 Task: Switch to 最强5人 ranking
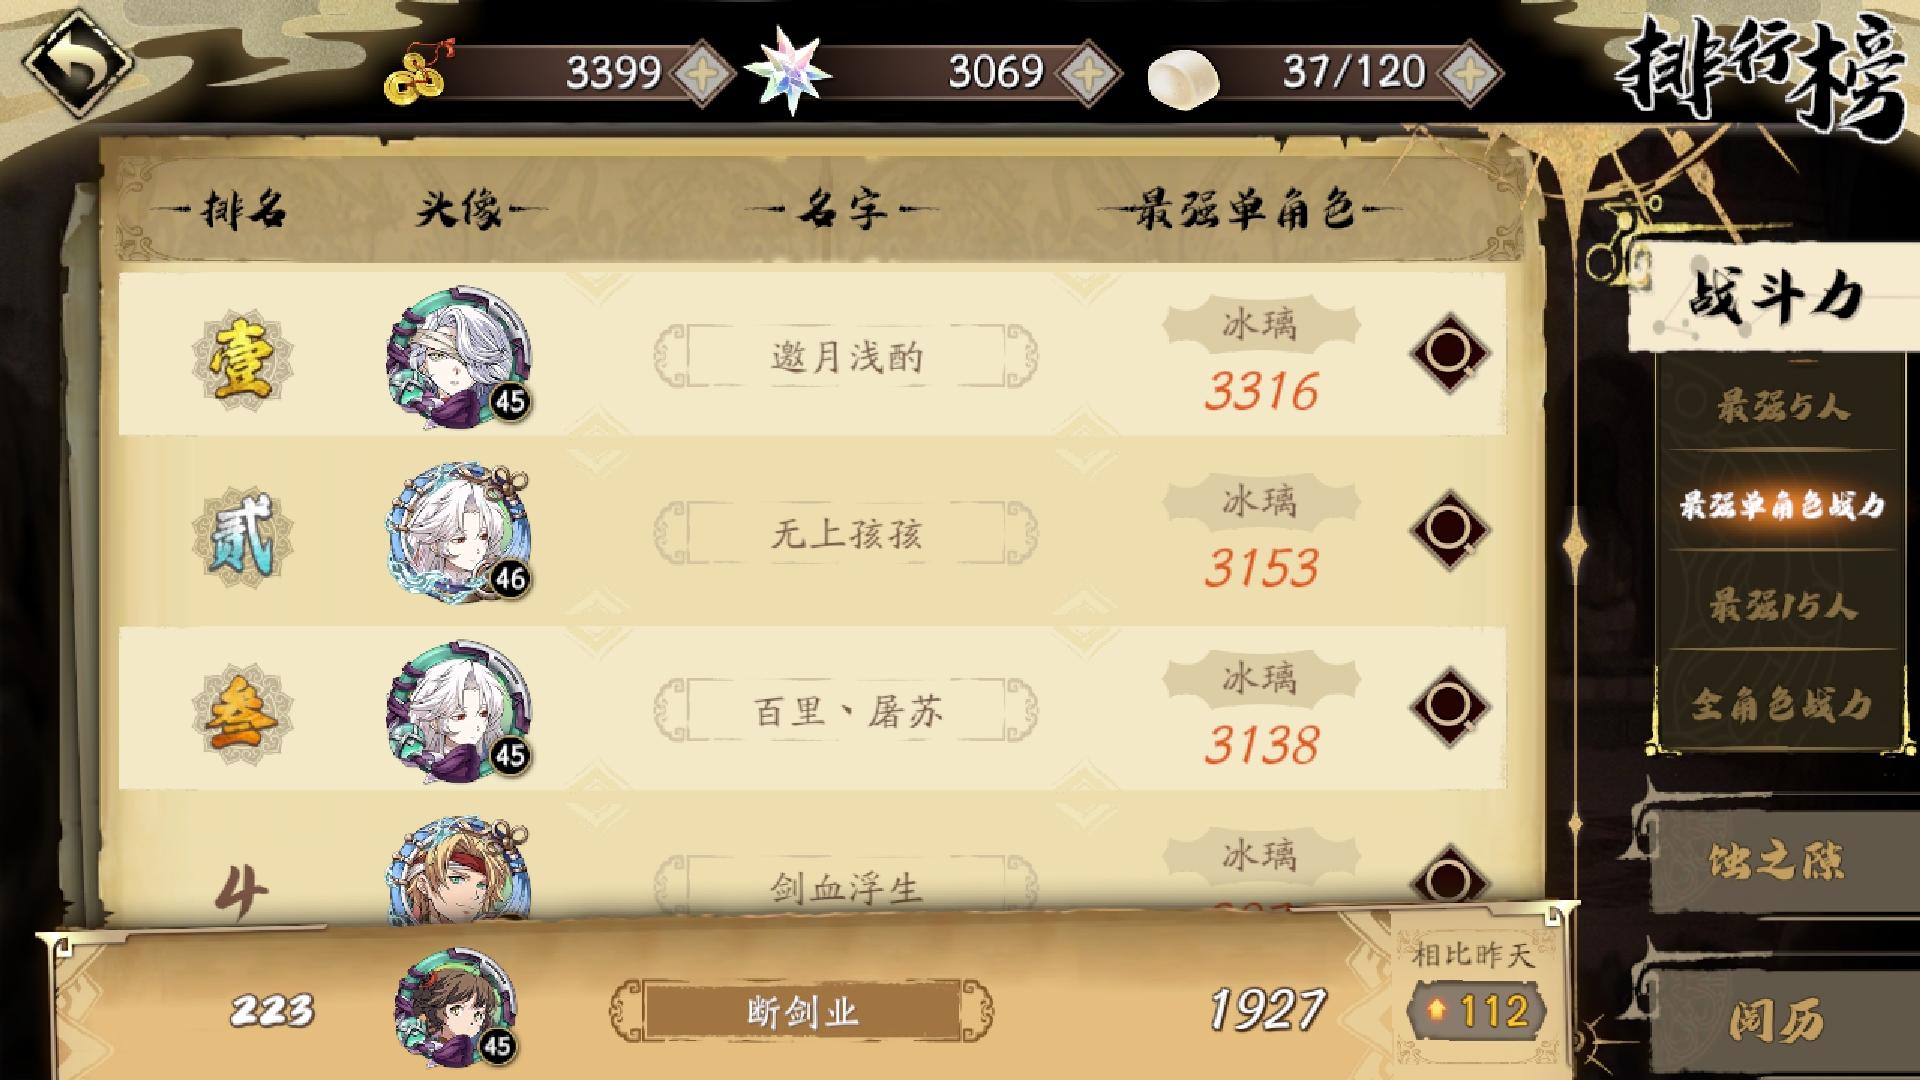(1782, 407)
